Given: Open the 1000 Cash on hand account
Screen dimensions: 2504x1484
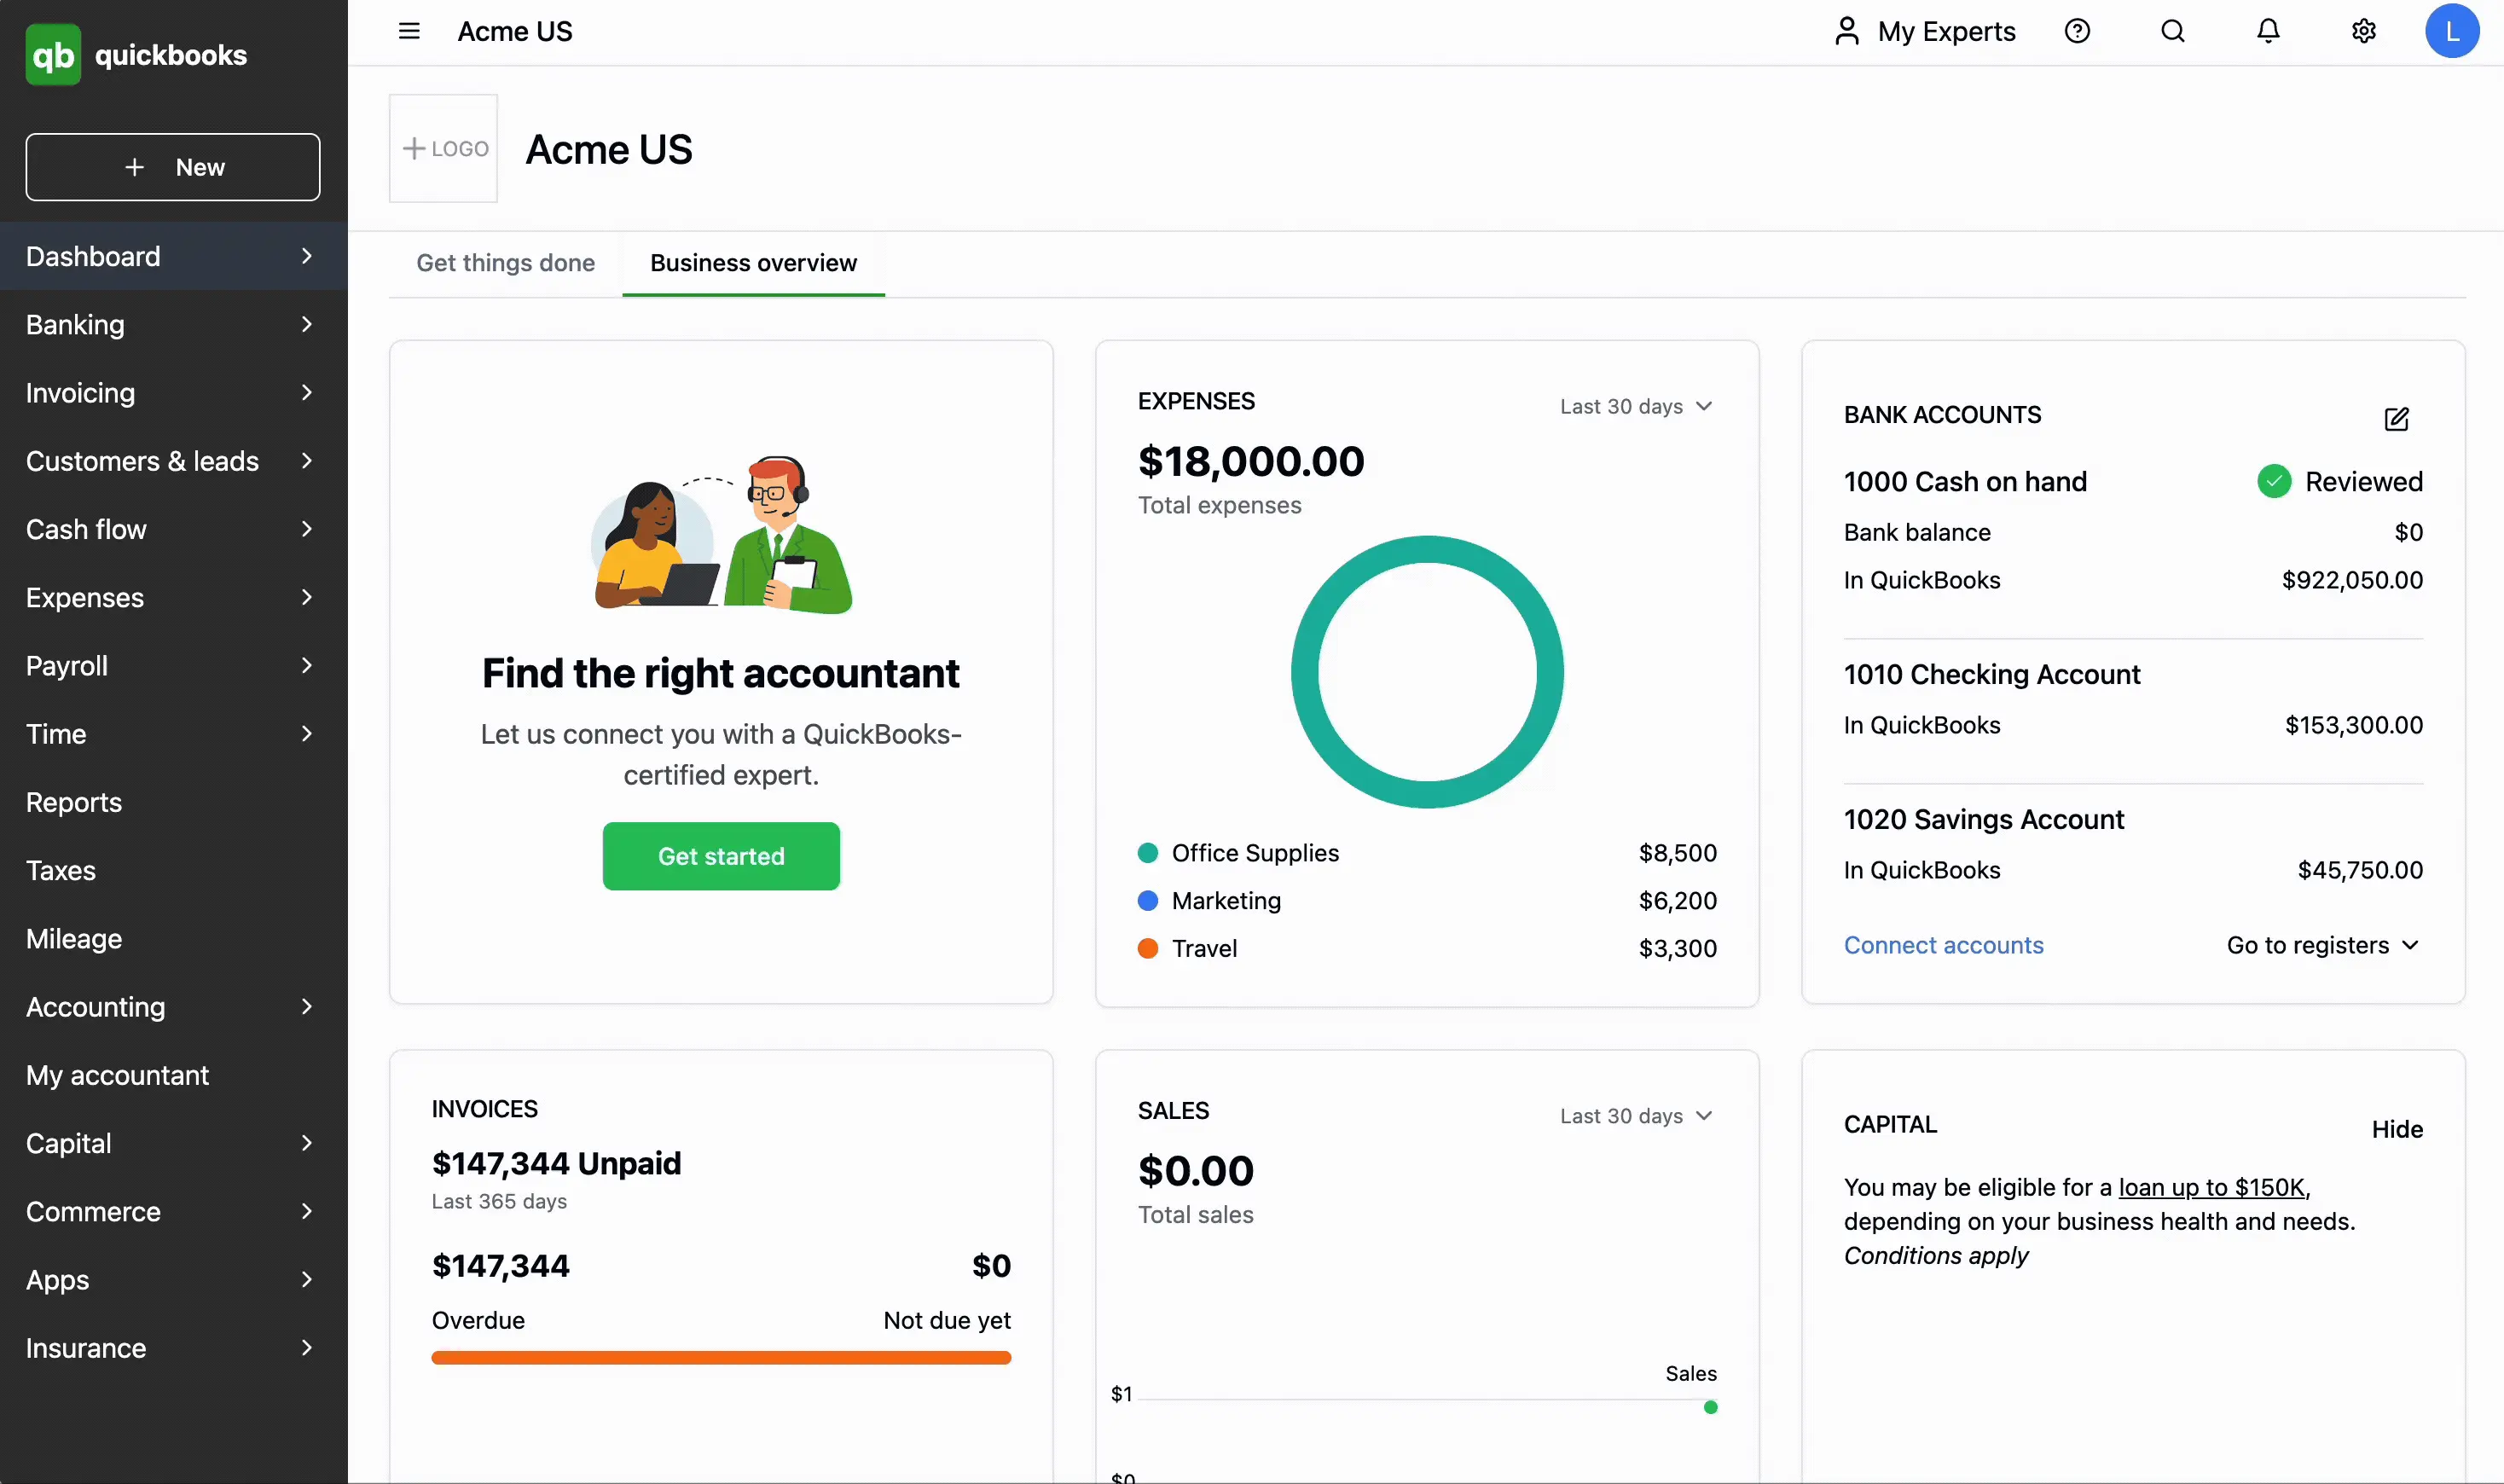Looking at the screenshot, I should click(x=1965, y=481).
